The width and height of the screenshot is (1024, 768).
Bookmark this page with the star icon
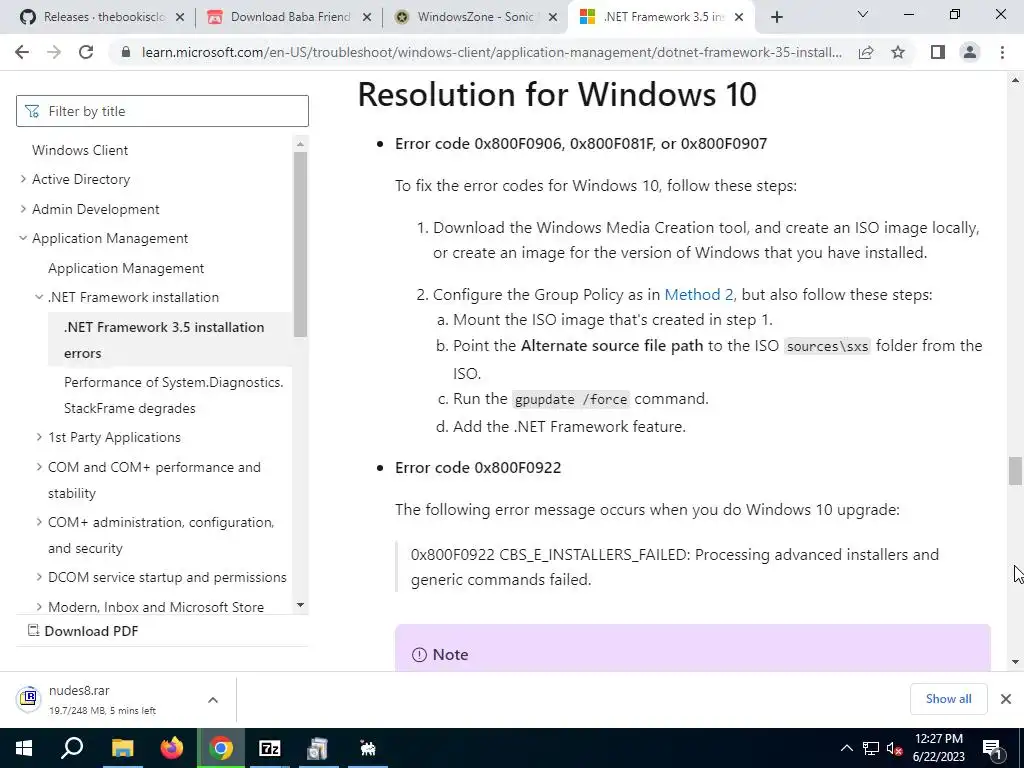click(898, 52)
